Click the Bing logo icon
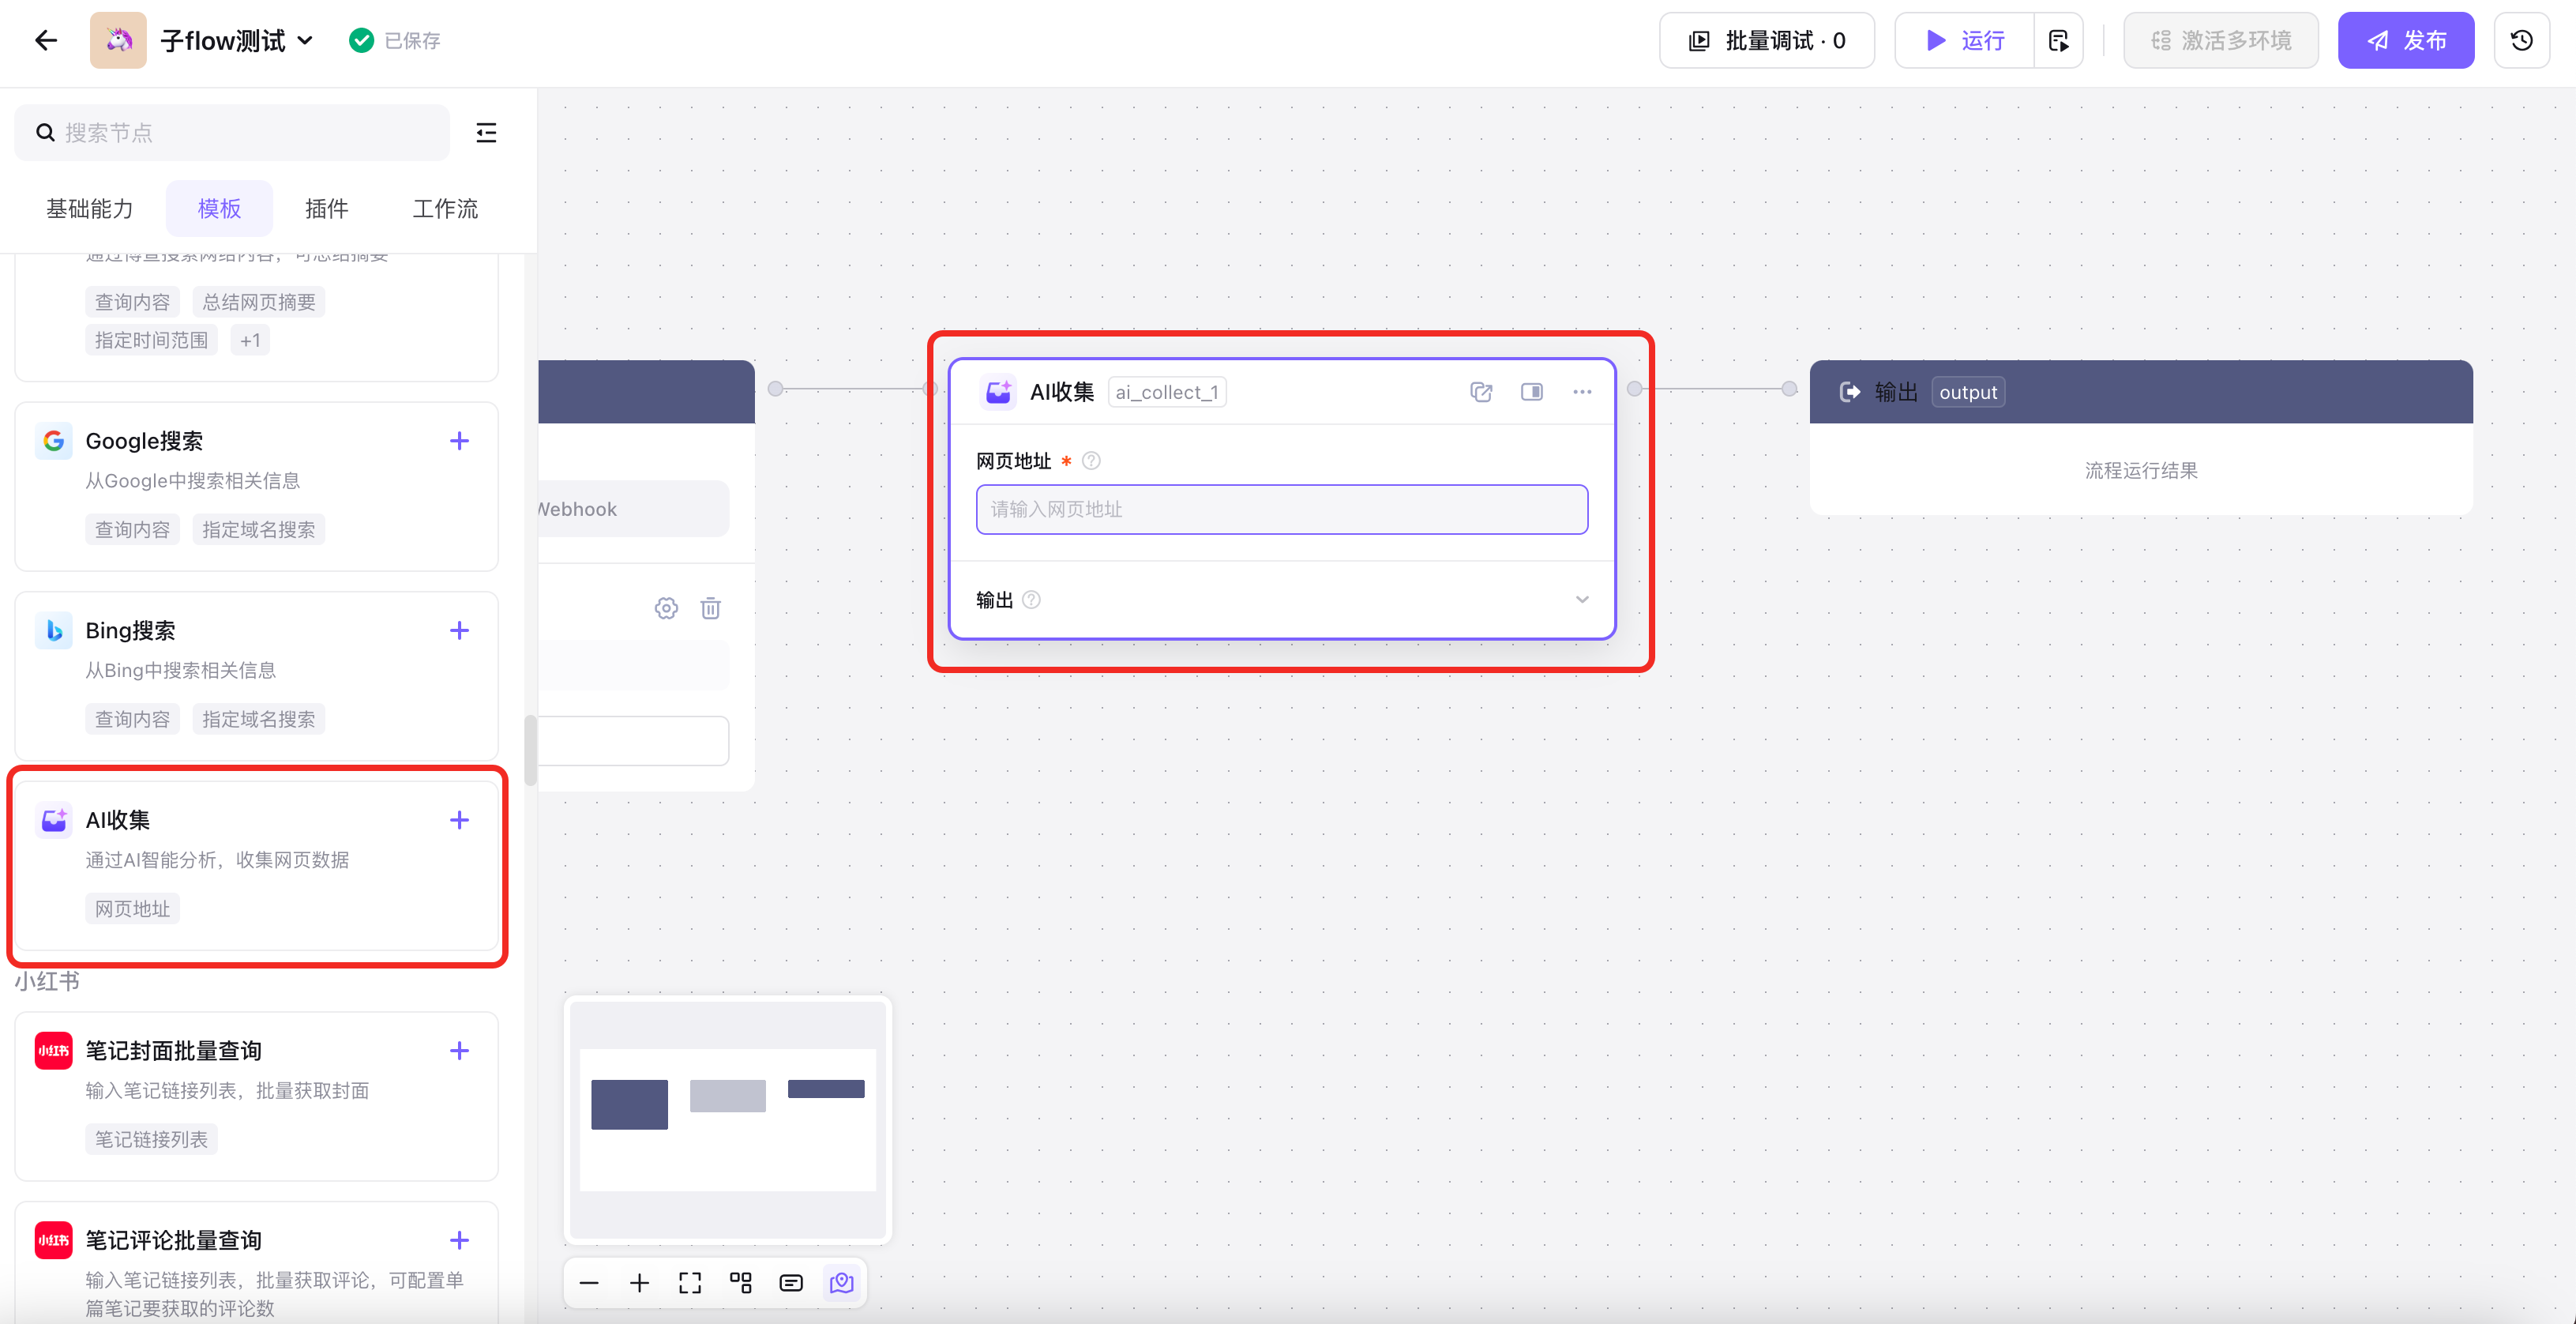The width and height of the screenshot is (2576, 1324). pyautogui.click(x=54, y=630)
